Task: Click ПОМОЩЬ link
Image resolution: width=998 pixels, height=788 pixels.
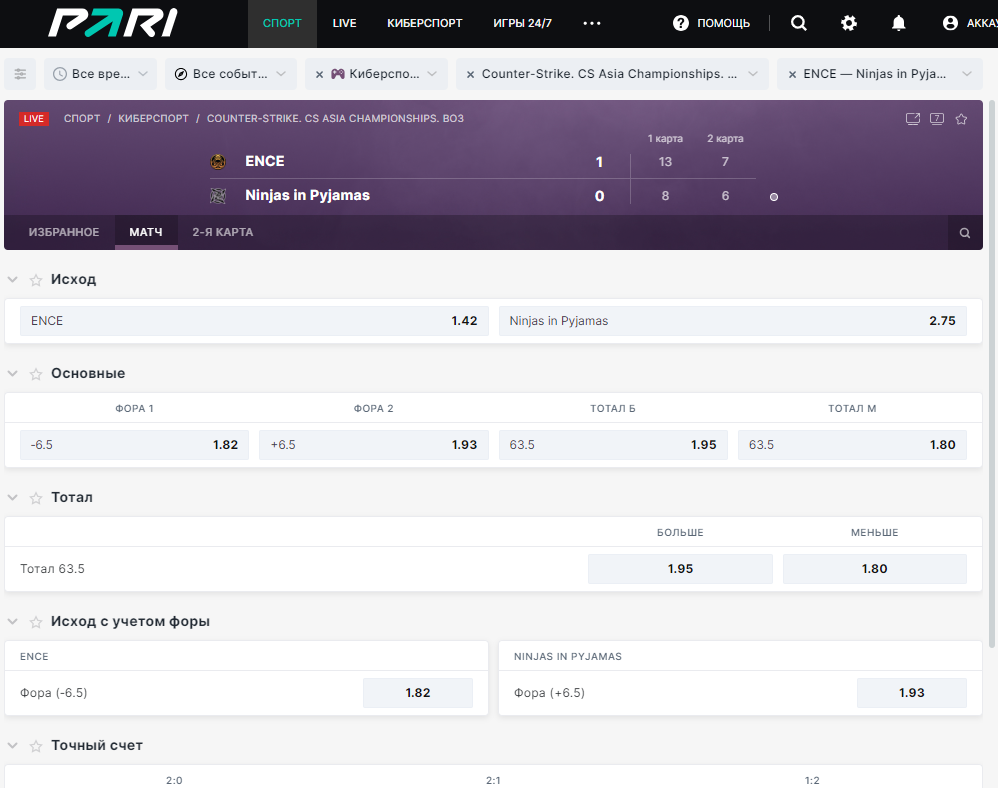Action: (x=723, y=24)
